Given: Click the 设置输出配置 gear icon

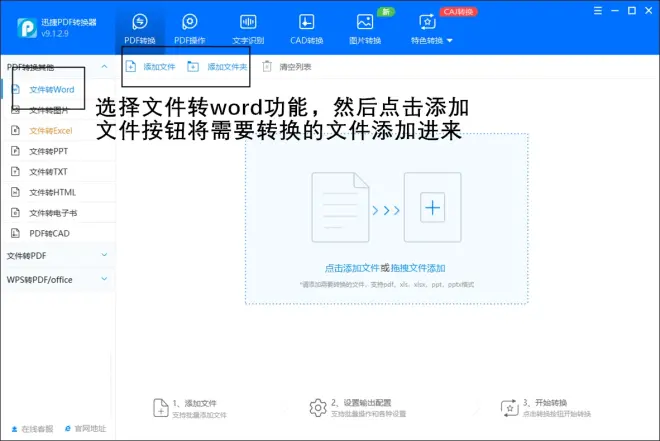Looking at the screenshot, I should (318, 408).
